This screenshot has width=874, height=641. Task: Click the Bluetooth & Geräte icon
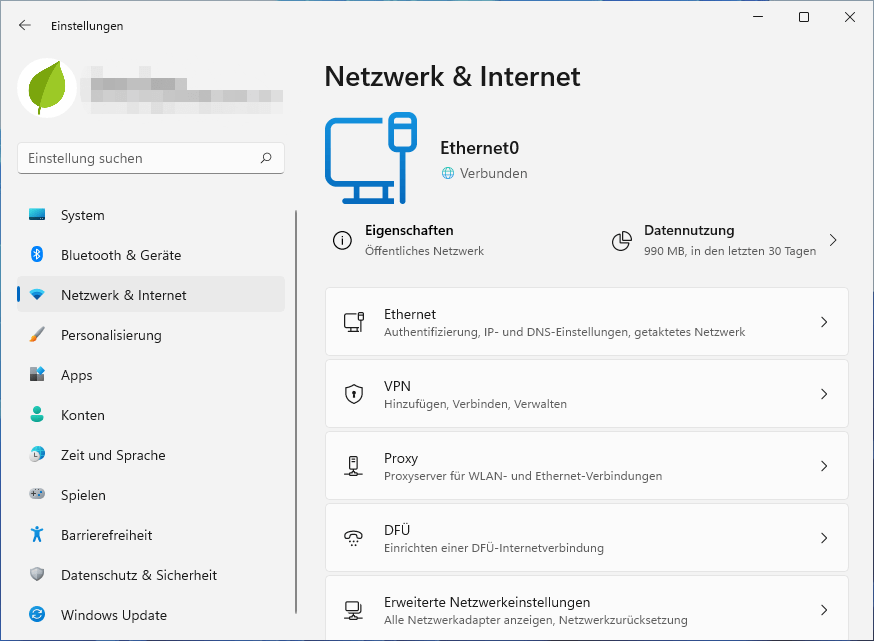(37, 255)
